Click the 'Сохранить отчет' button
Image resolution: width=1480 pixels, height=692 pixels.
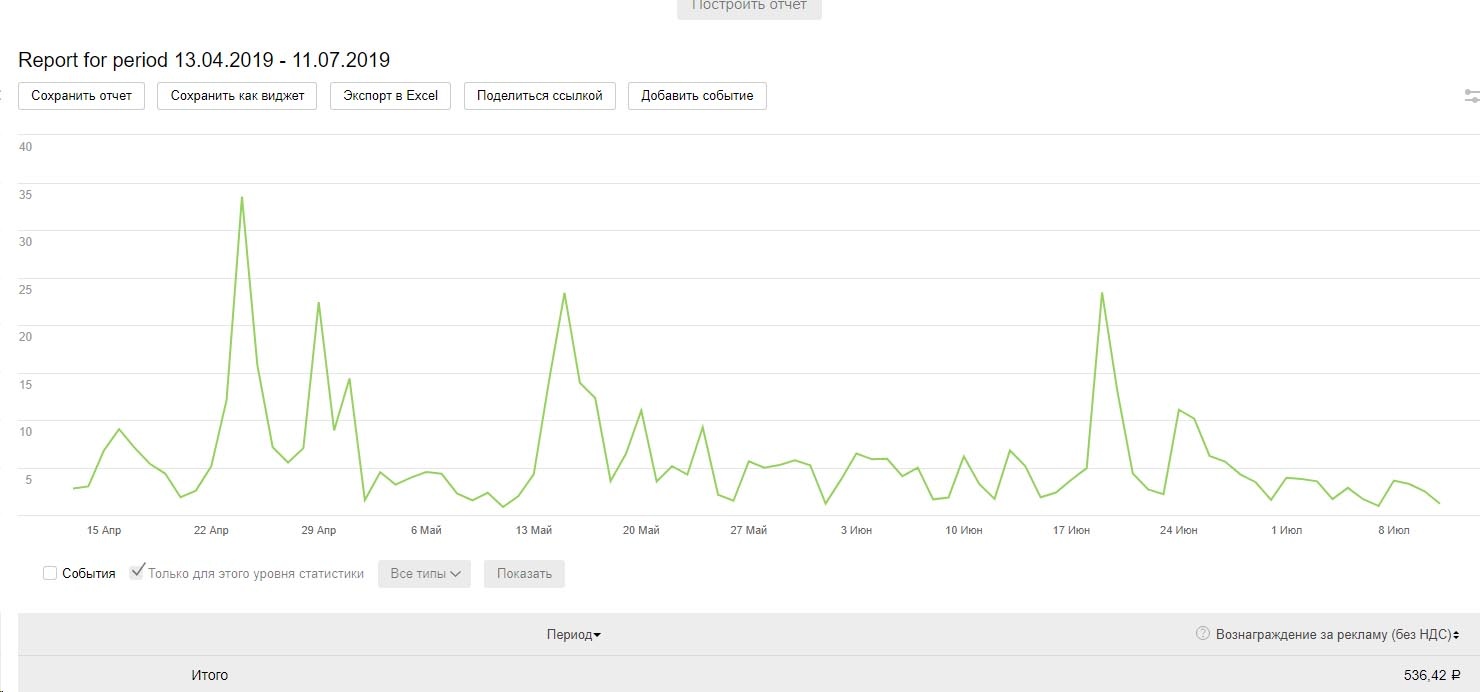pyautogui.click(x=82, y=96)
